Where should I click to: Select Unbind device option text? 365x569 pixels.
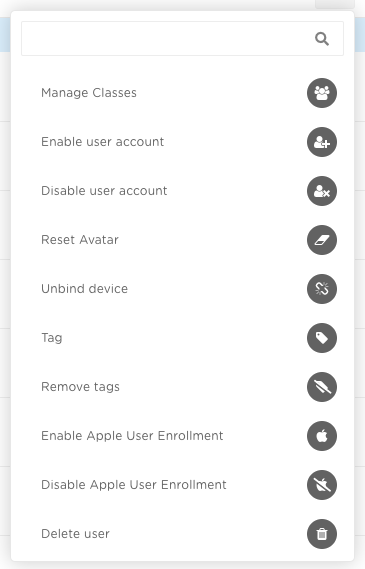point(85,289)
